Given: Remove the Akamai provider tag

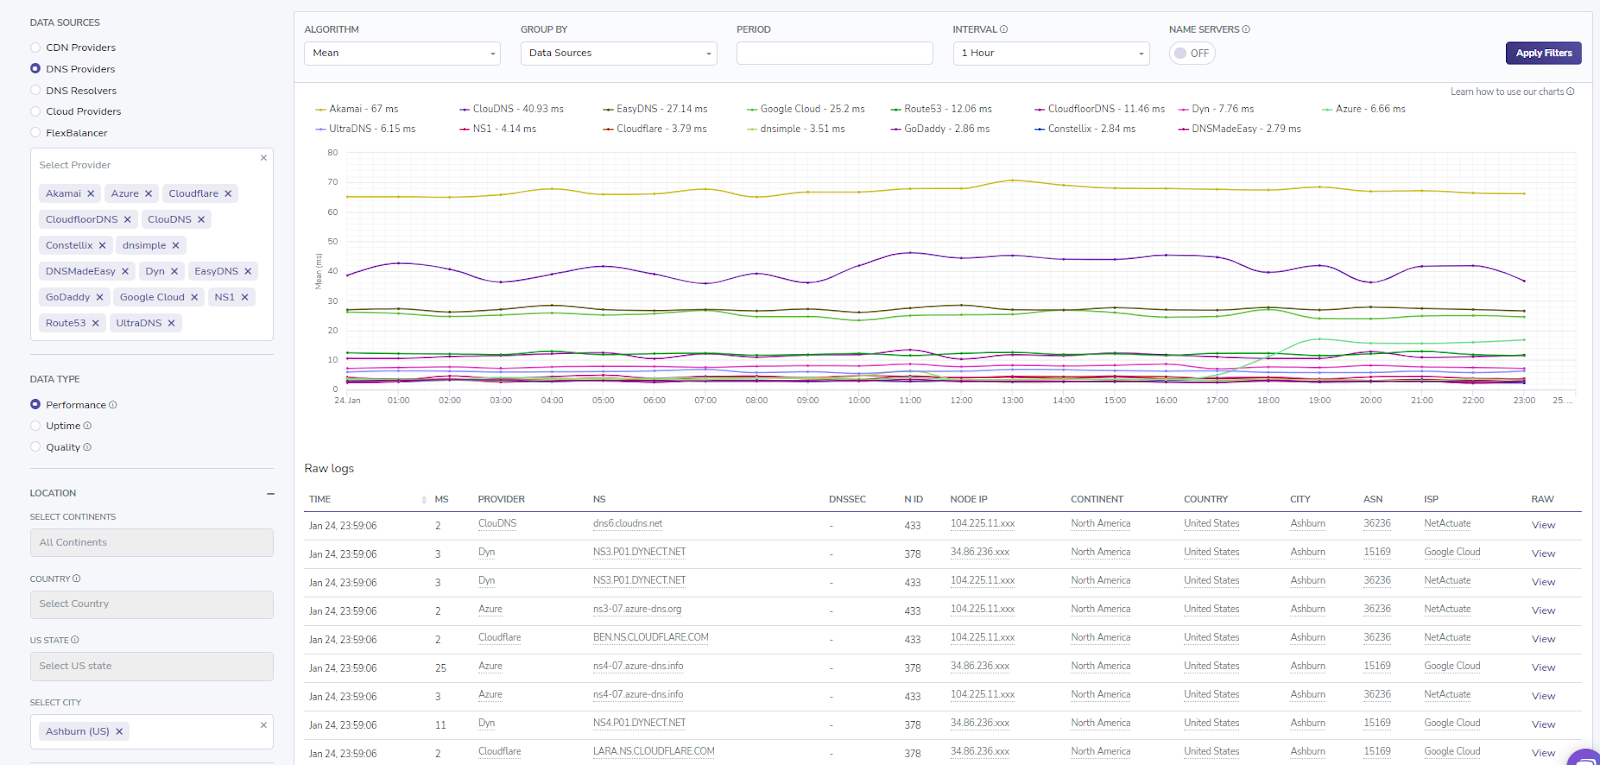Looking at the screenshot, I should pyautogui.click(x=91, y=194).
